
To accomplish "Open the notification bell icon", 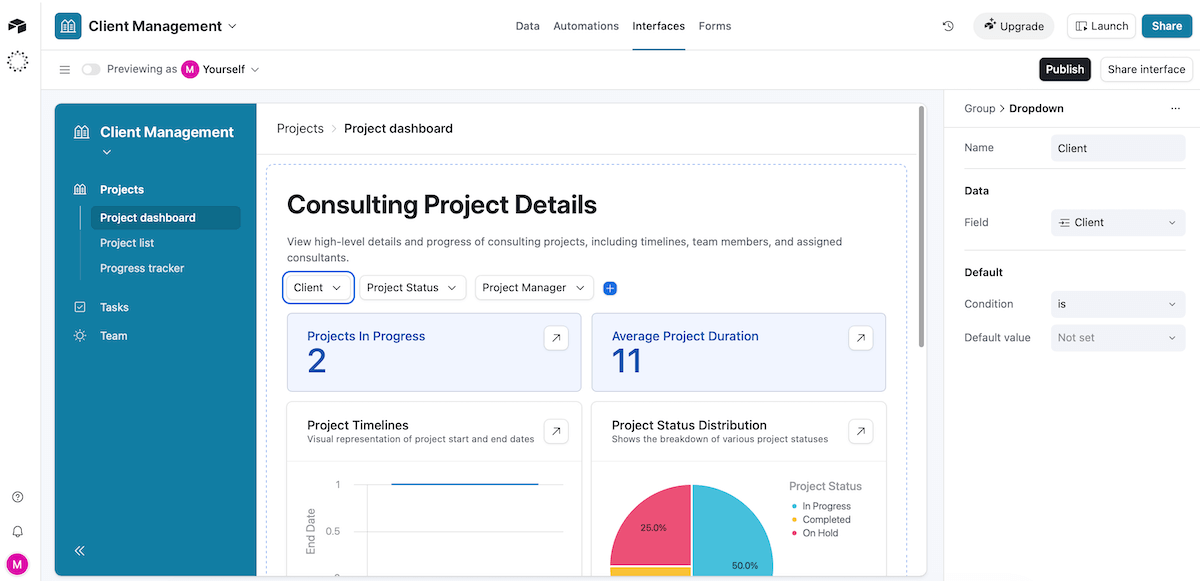I will click(x=18, y=531).
